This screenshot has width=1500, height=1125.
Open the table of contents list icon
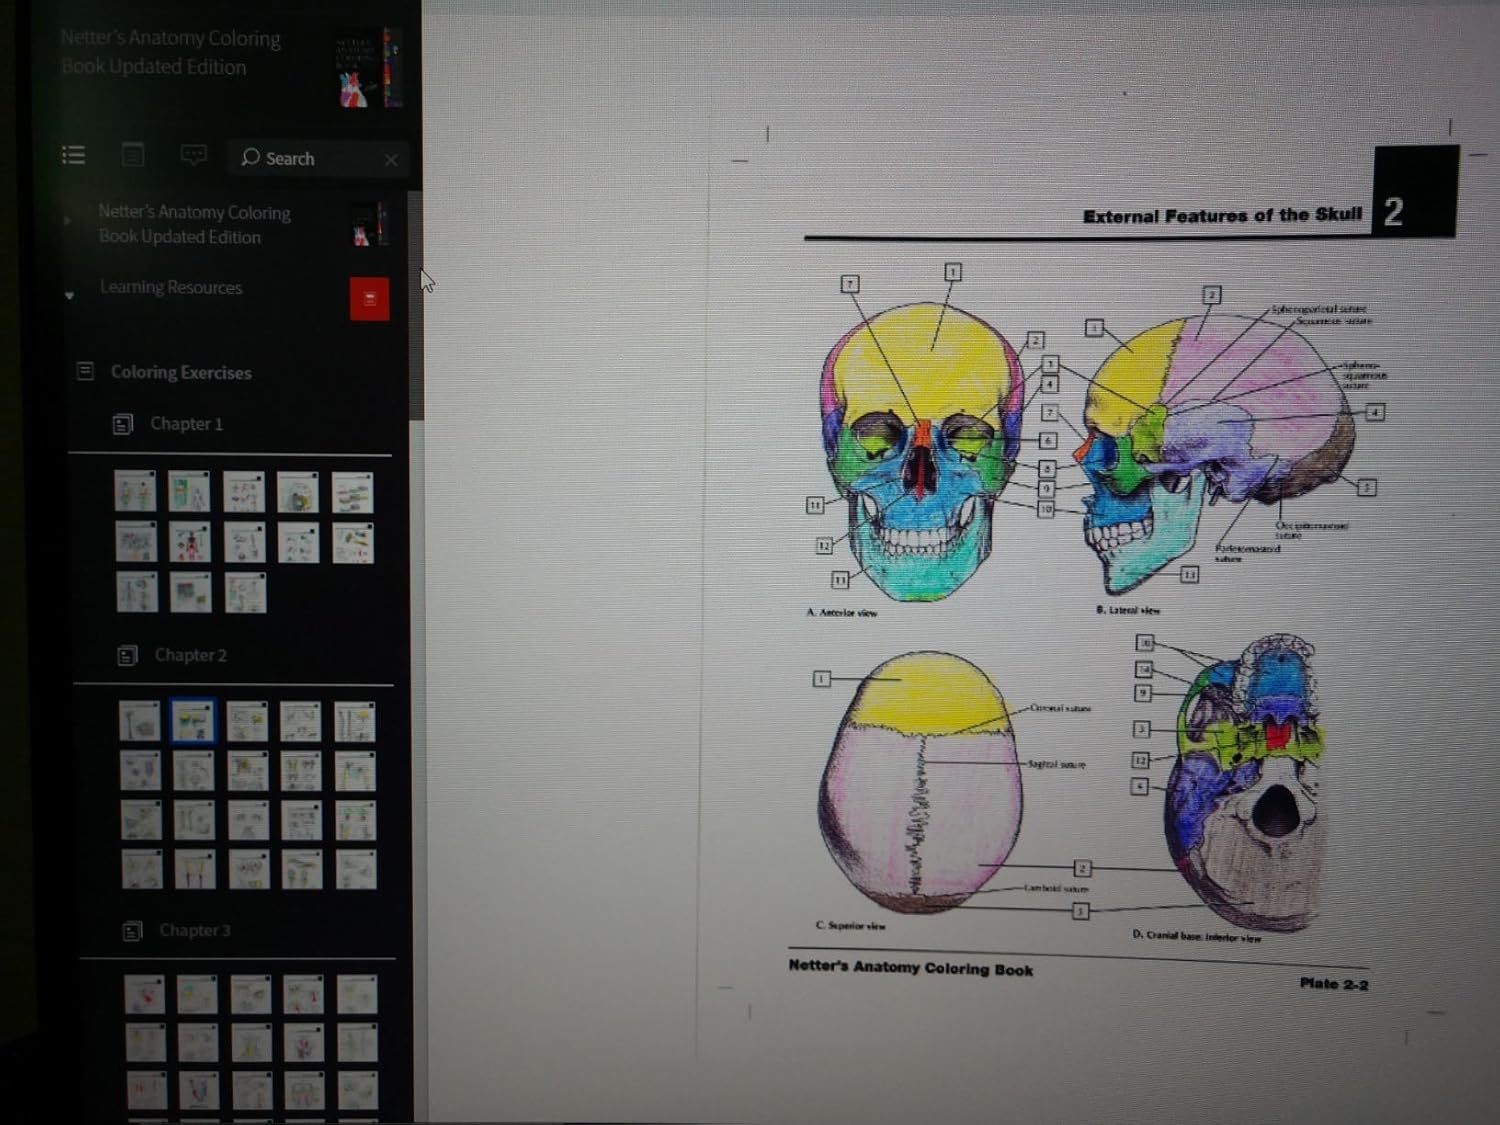73,155
